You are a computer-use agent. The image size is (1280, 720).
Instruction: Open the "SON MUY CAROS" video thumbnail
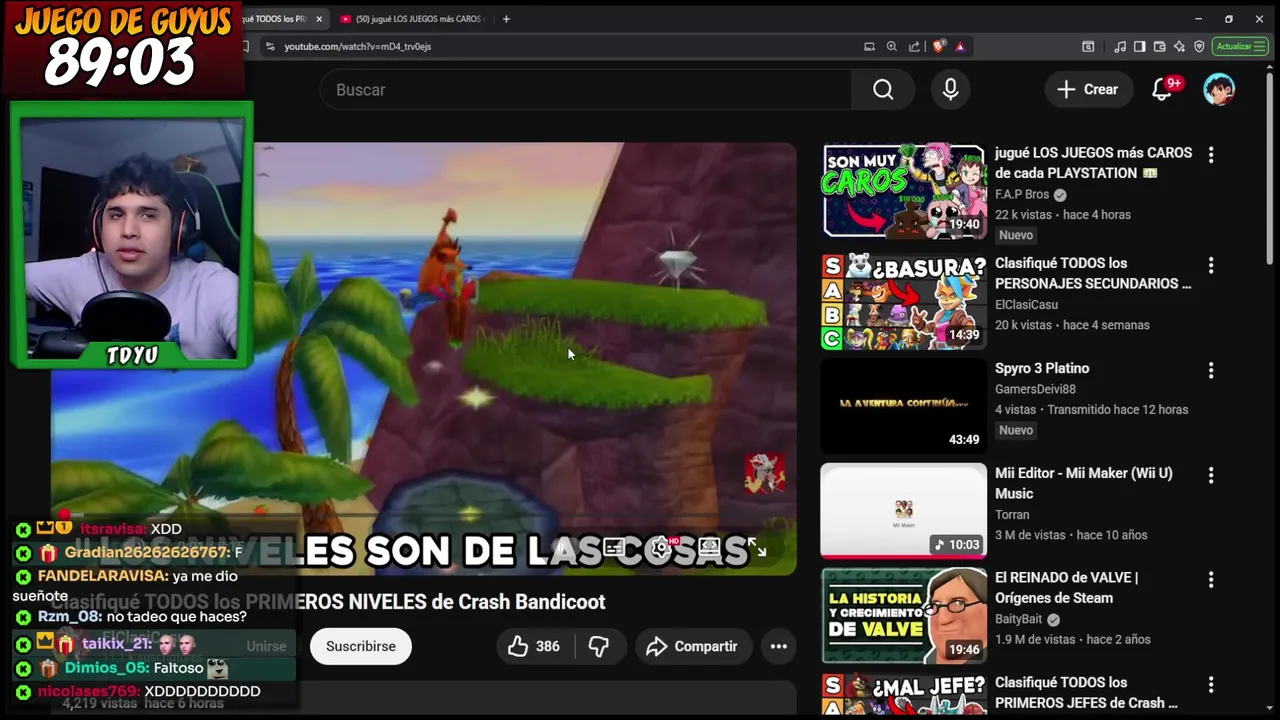coord(904,190)
